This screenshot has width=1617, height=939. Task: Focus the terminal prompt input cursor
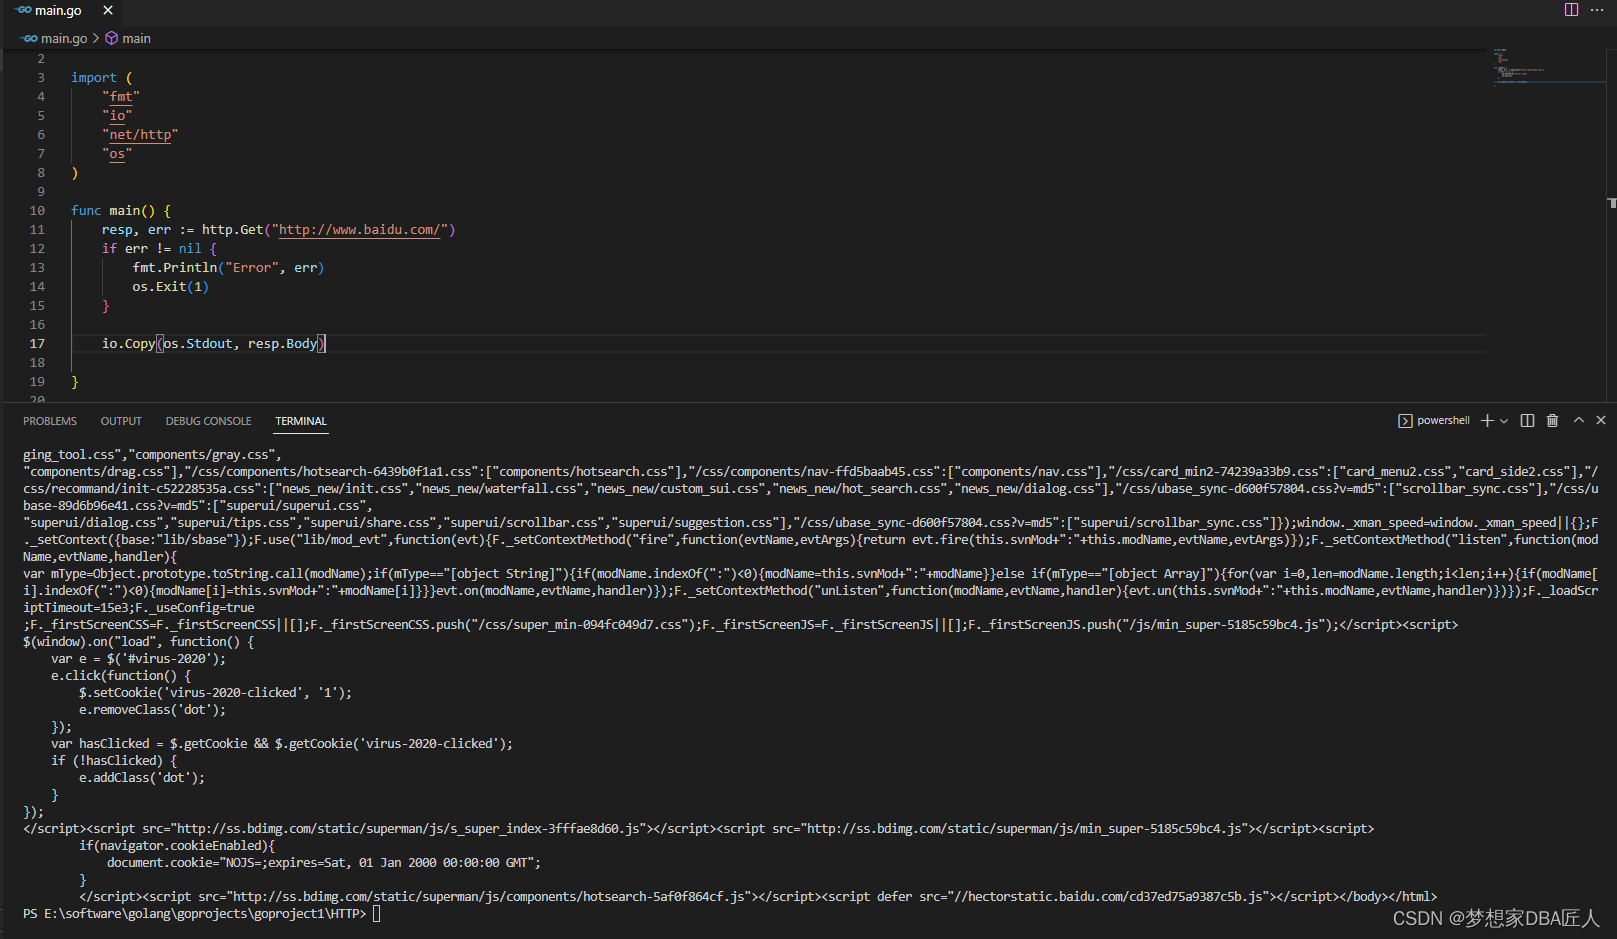[376, 914]
